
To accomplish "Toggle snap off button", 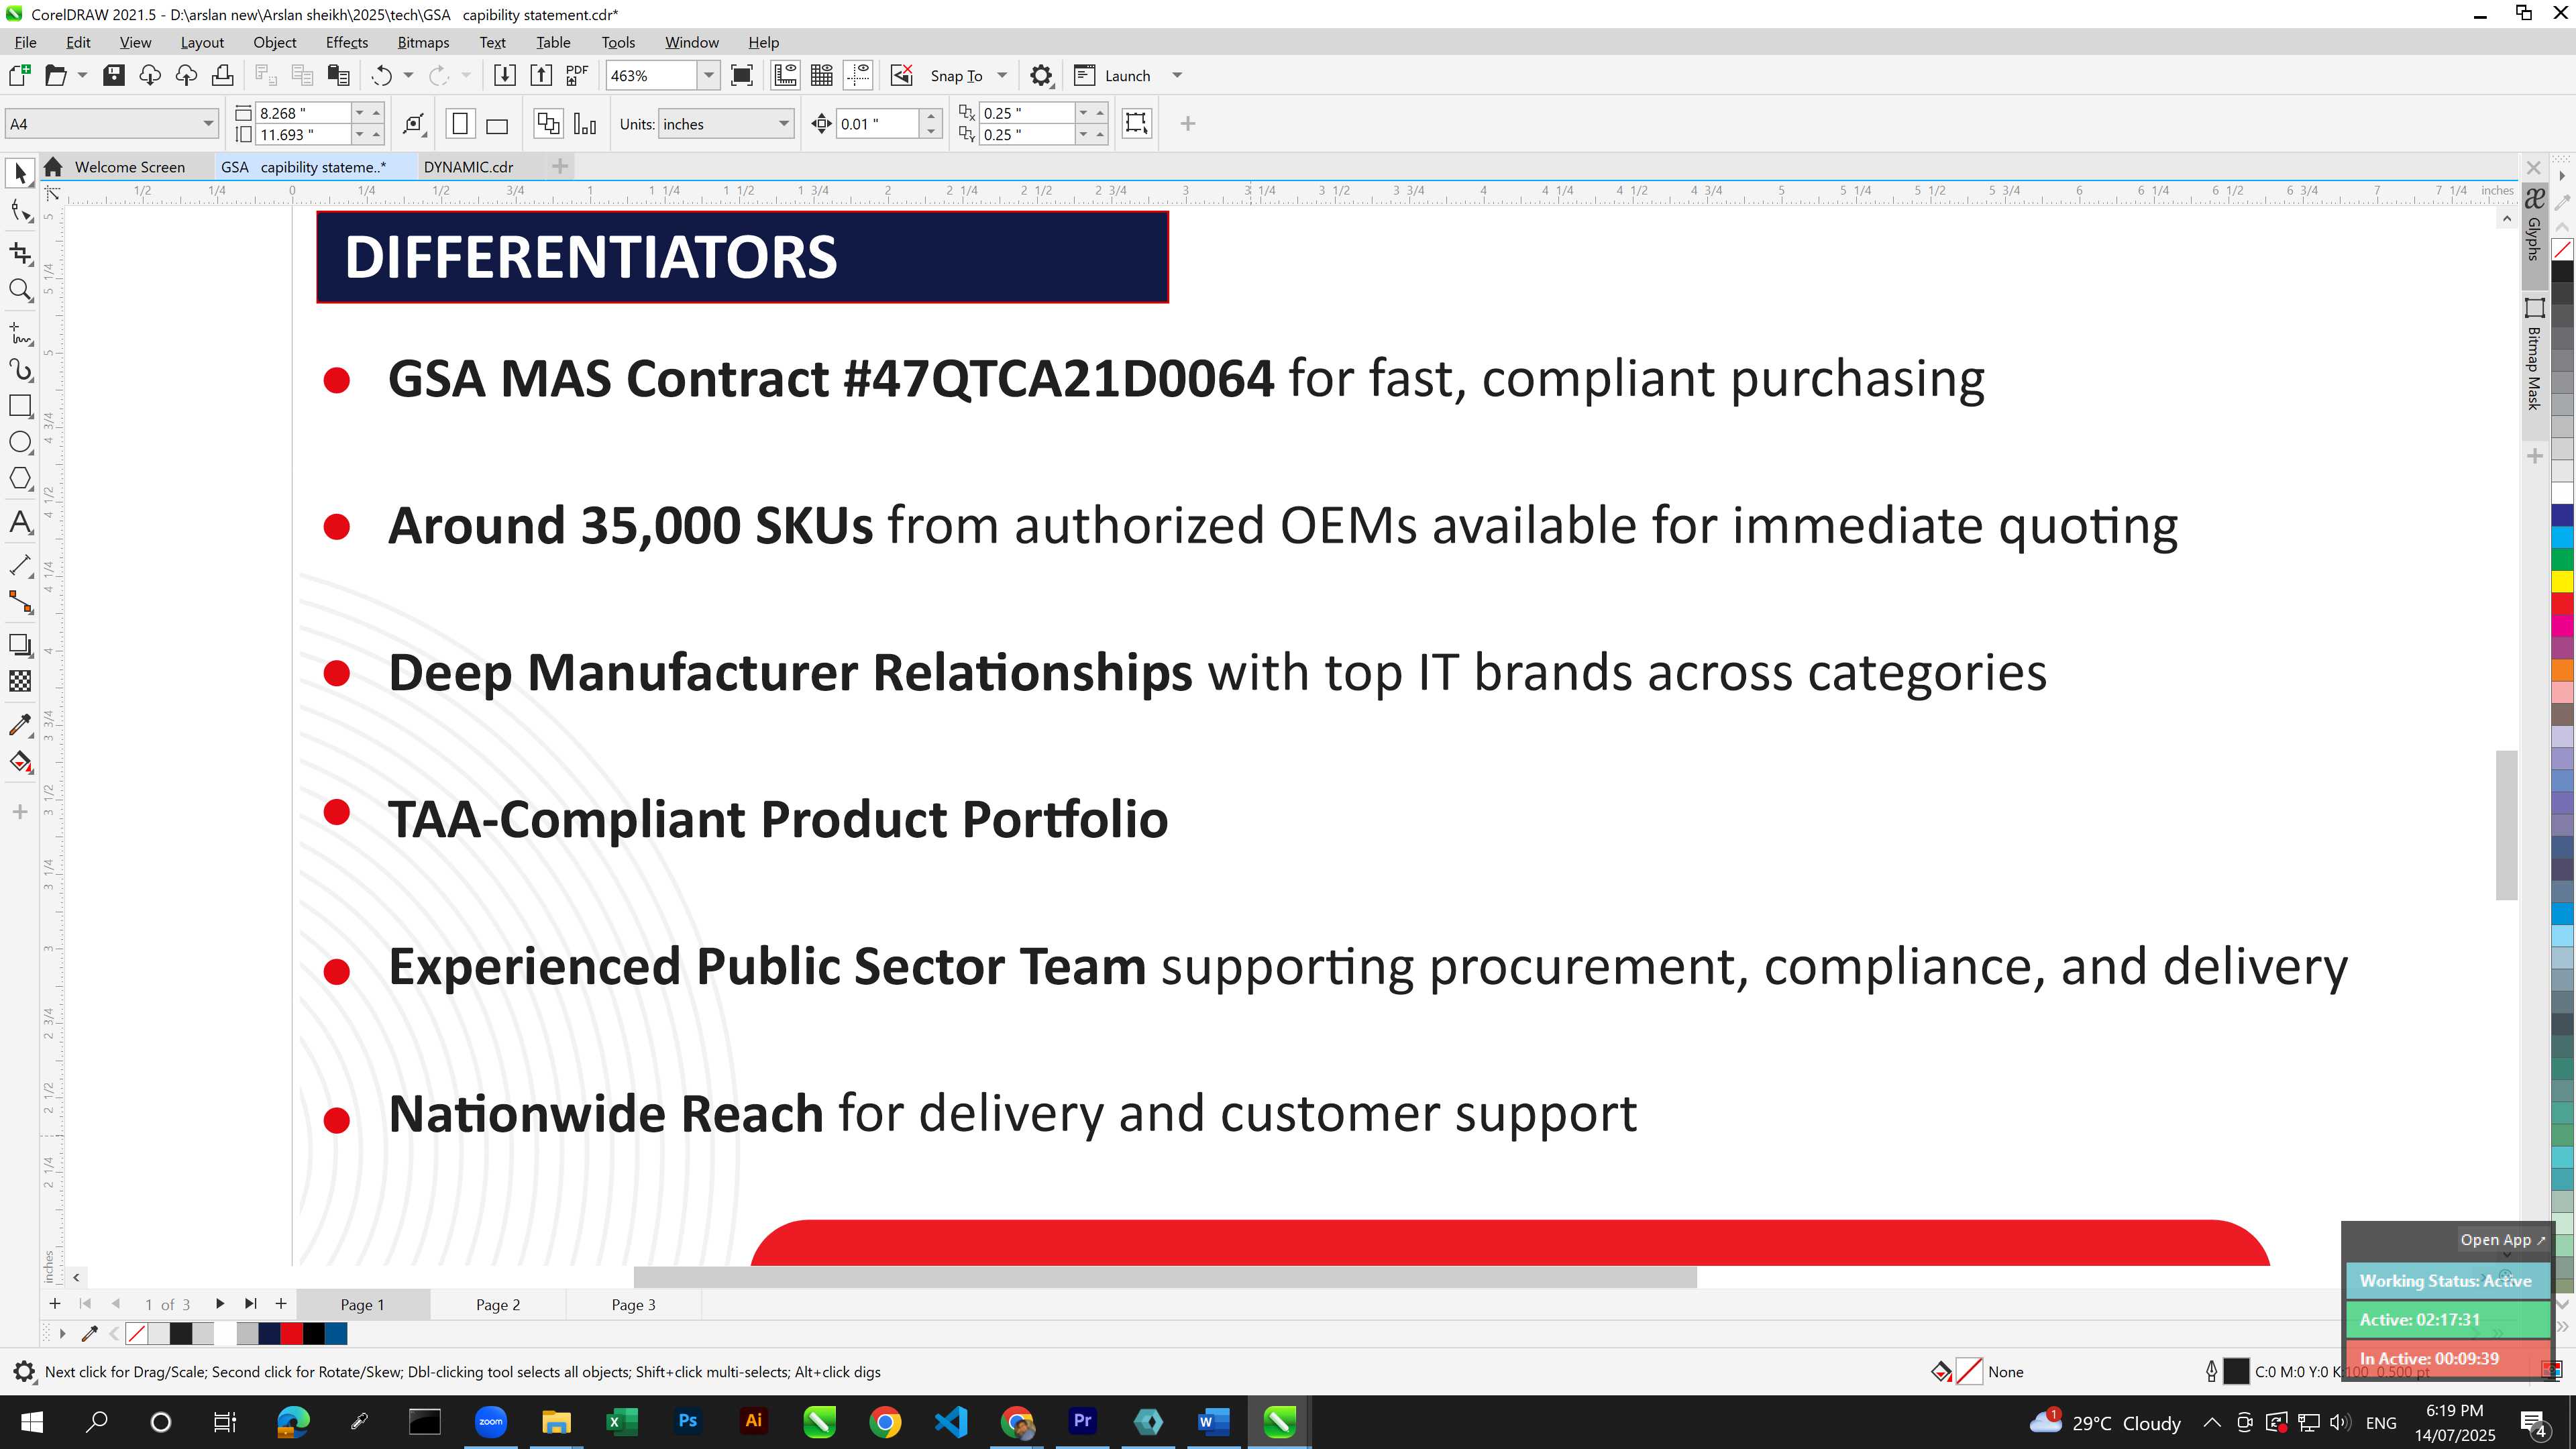I will pyautogui.click(x=902, y=75).
